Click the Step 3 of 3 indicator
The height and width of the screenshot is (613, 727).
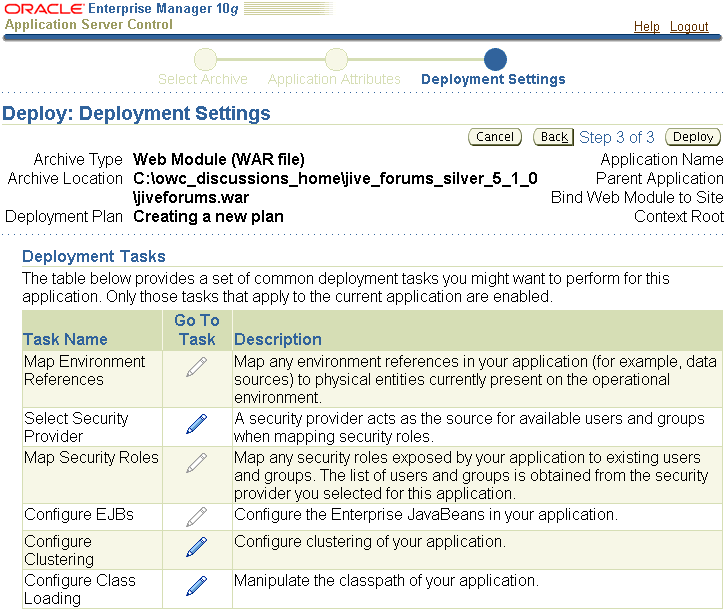(x=617, y=137)
